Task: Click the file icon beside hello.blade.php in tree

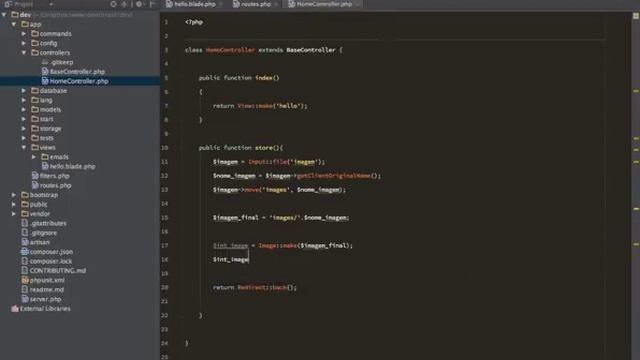Action: (x=45, y=166)
